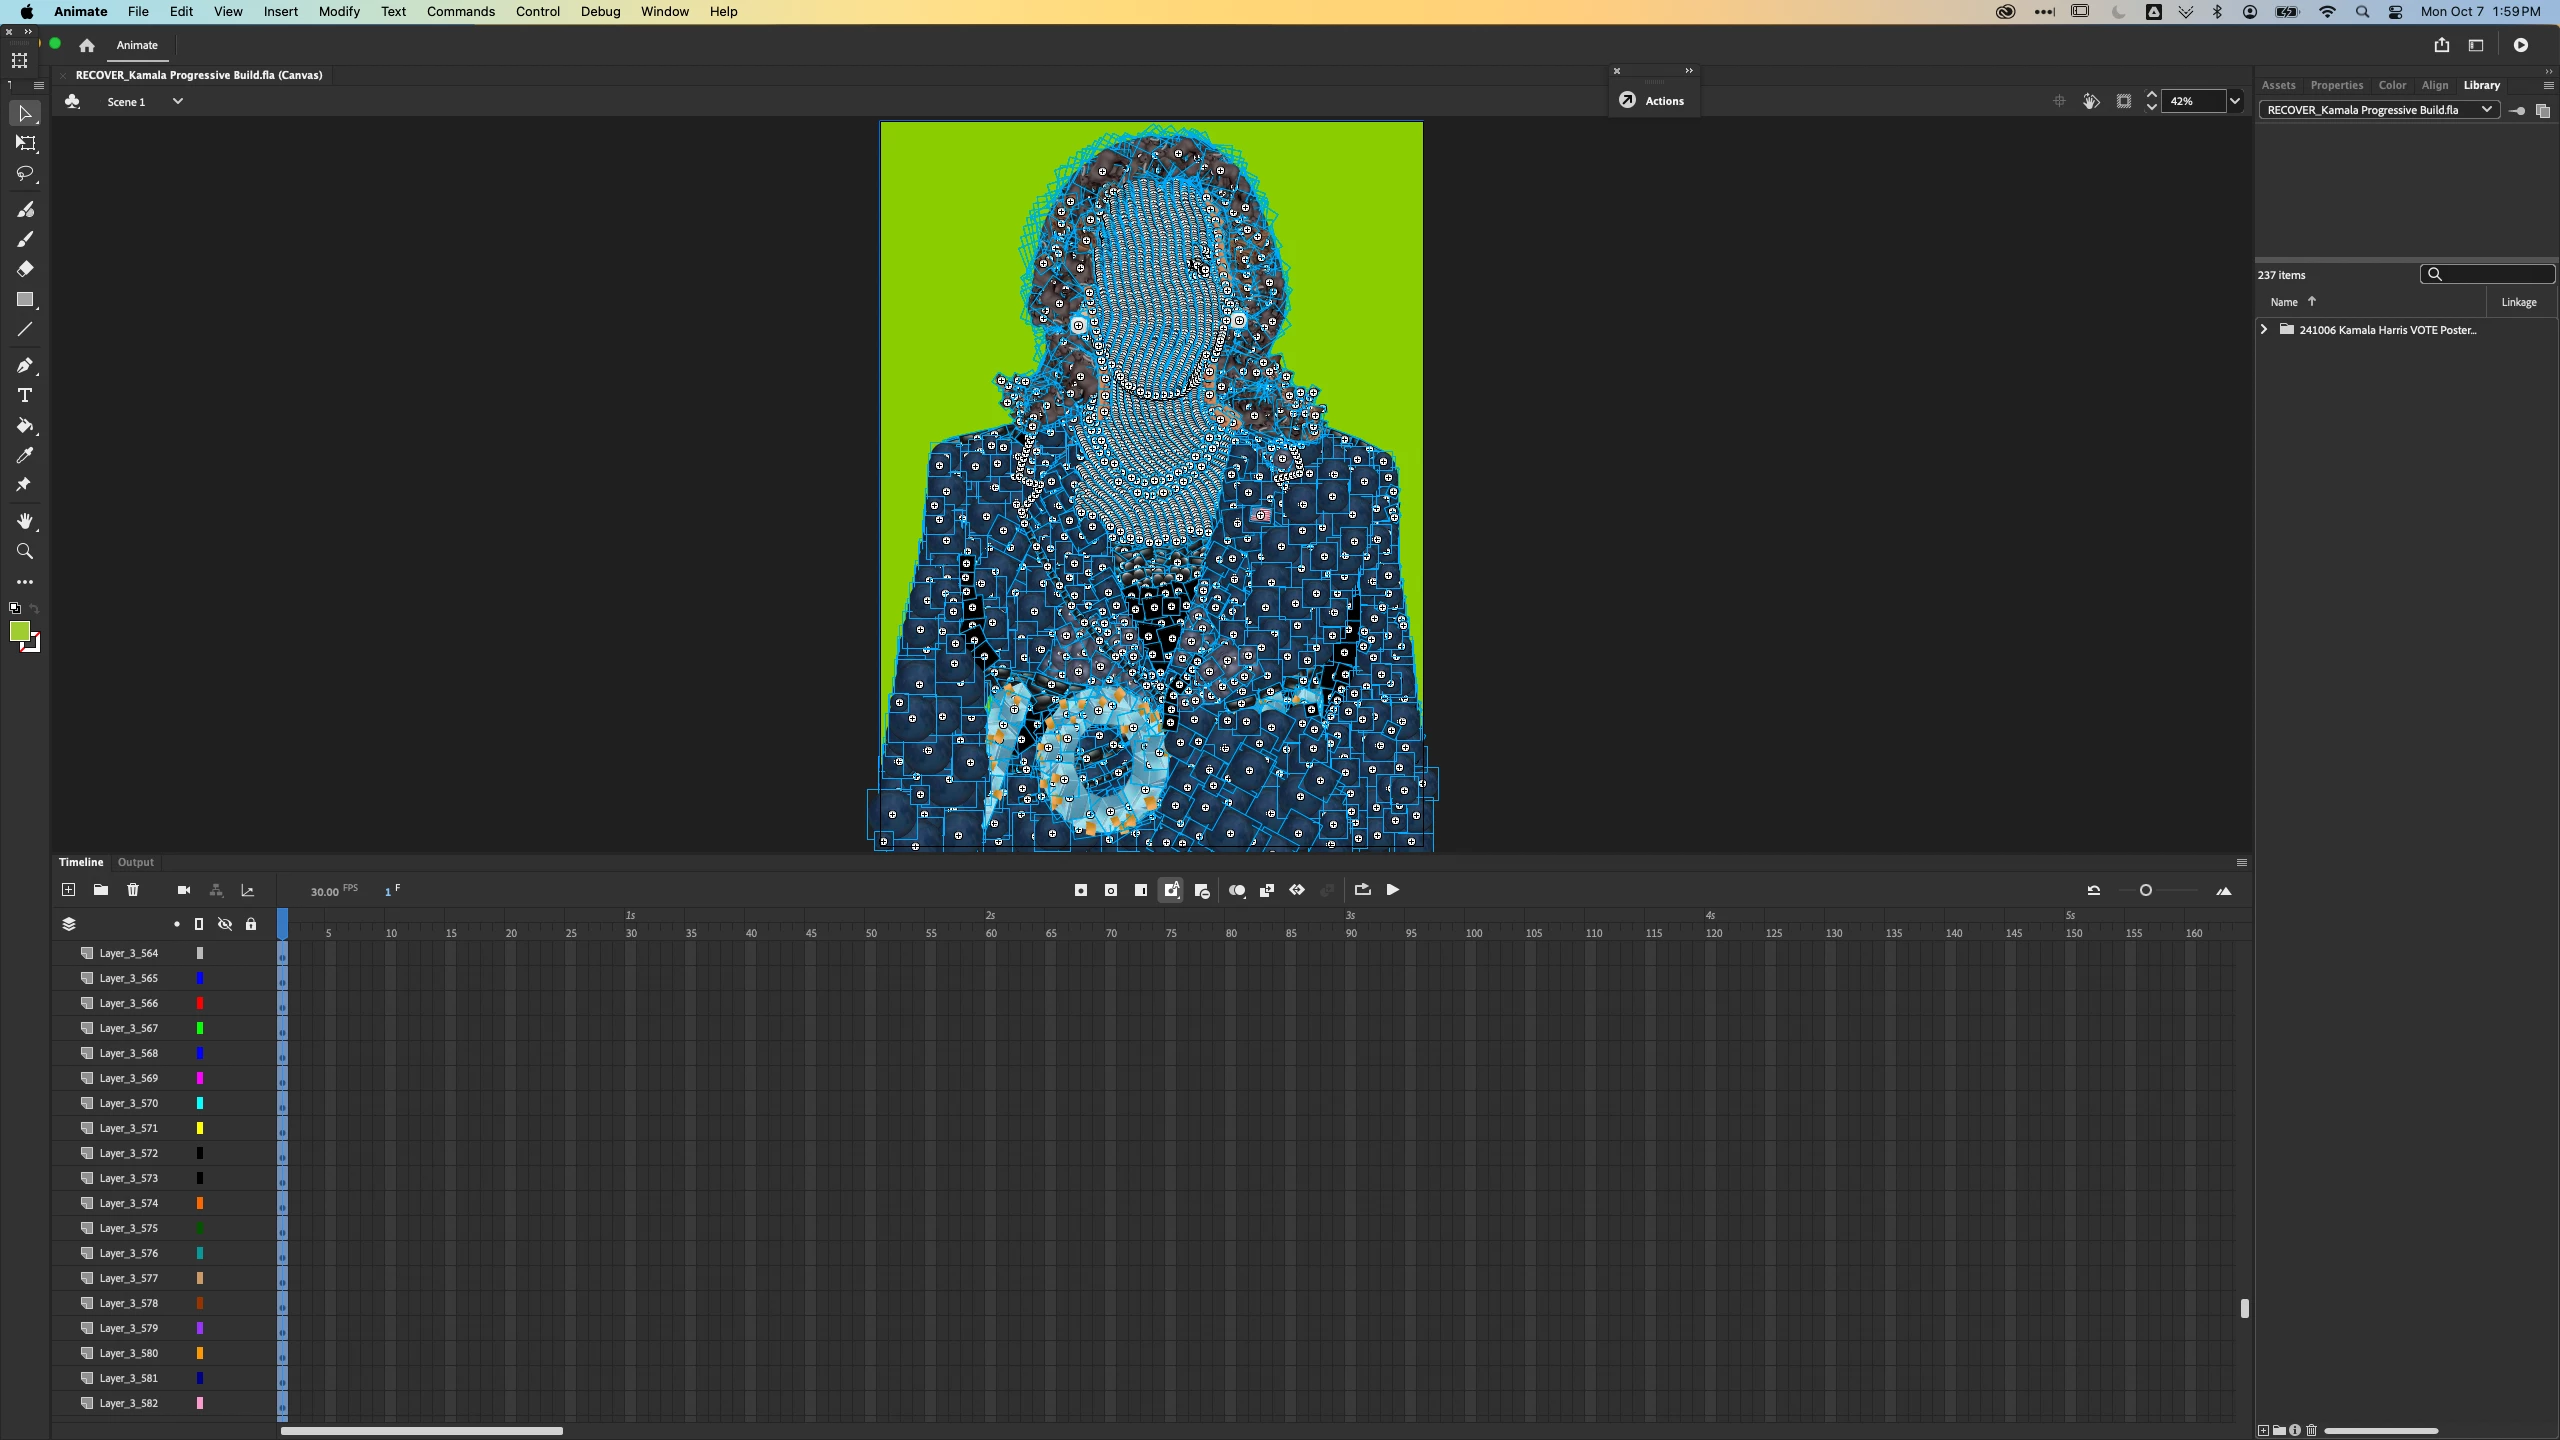
Task: Toggle outline view for all layers
Action: (199, 924)
